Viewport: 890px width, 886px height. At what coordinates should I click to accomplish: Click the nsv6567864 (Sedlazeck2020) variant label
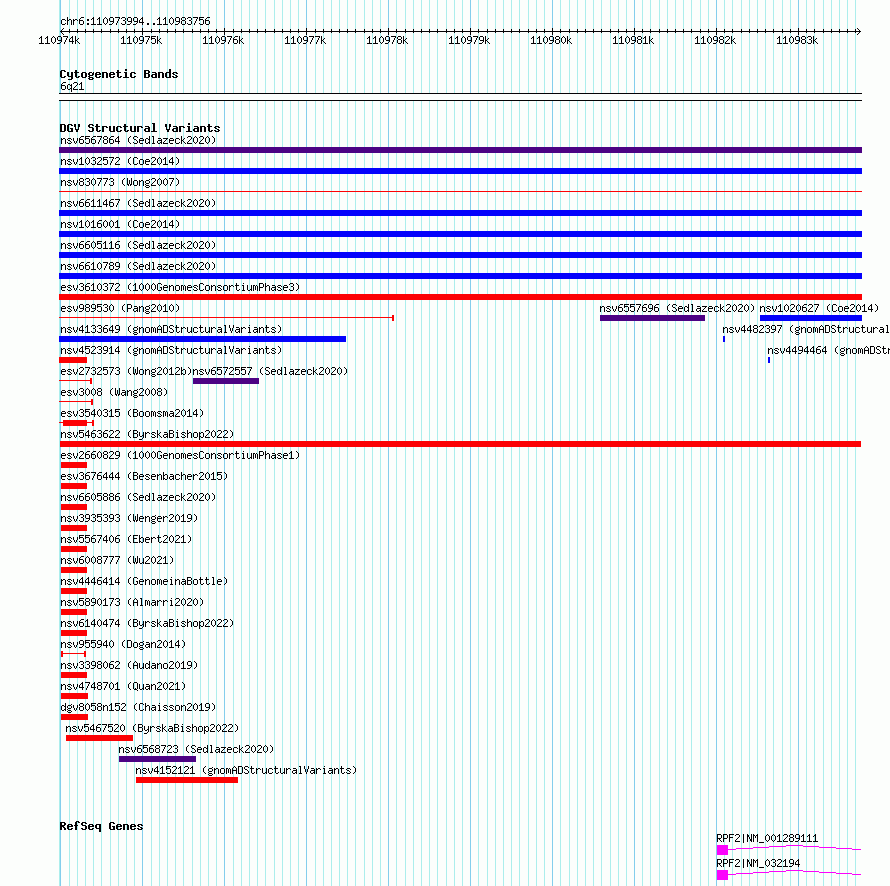point(138,140)
